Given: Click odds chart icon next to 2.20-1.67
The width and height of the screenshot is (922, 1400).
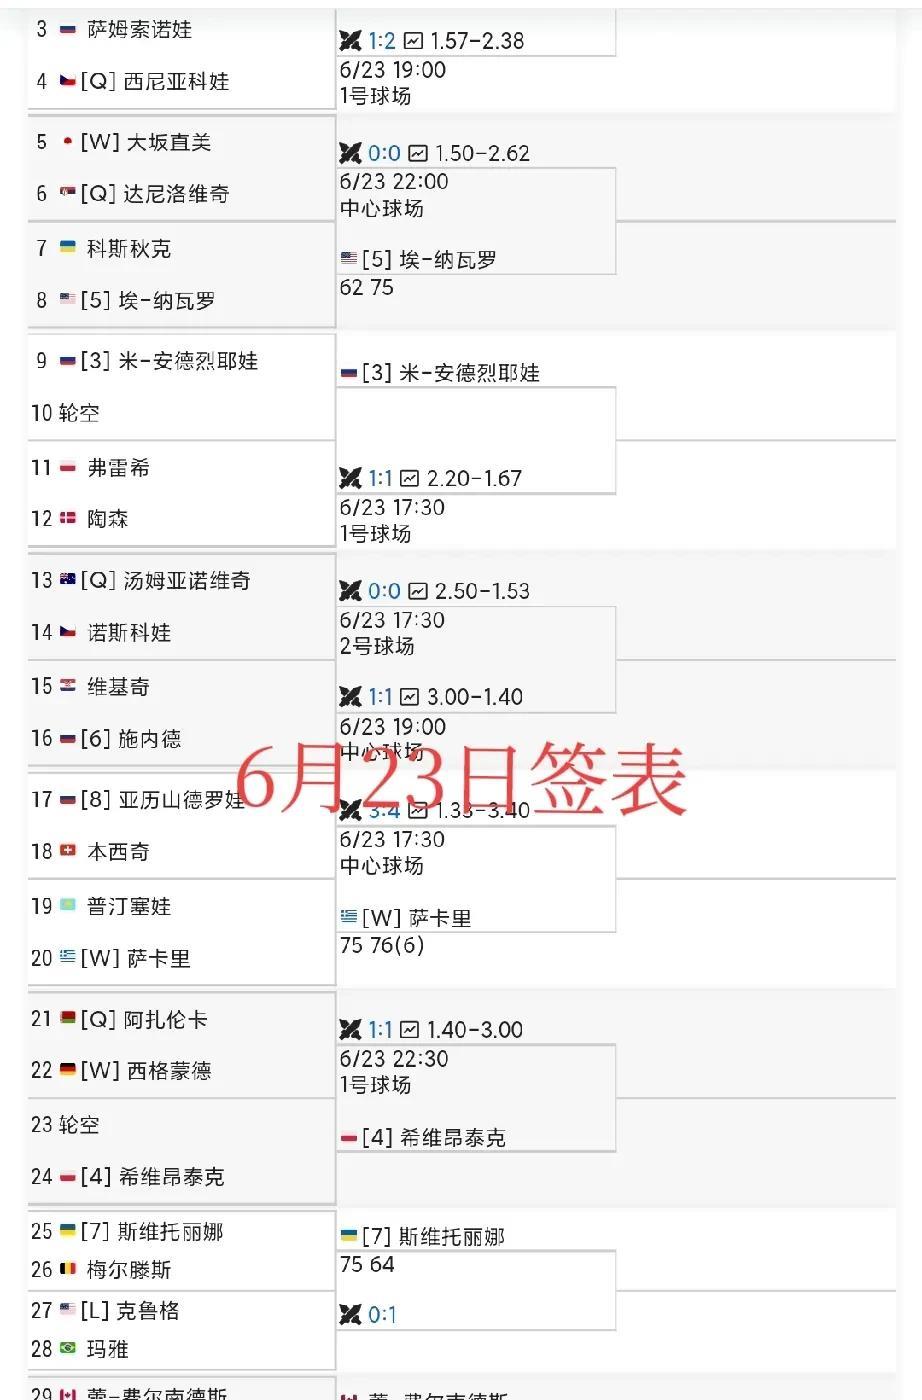Looking at the screenshot, I should click(x=410, y=479).
